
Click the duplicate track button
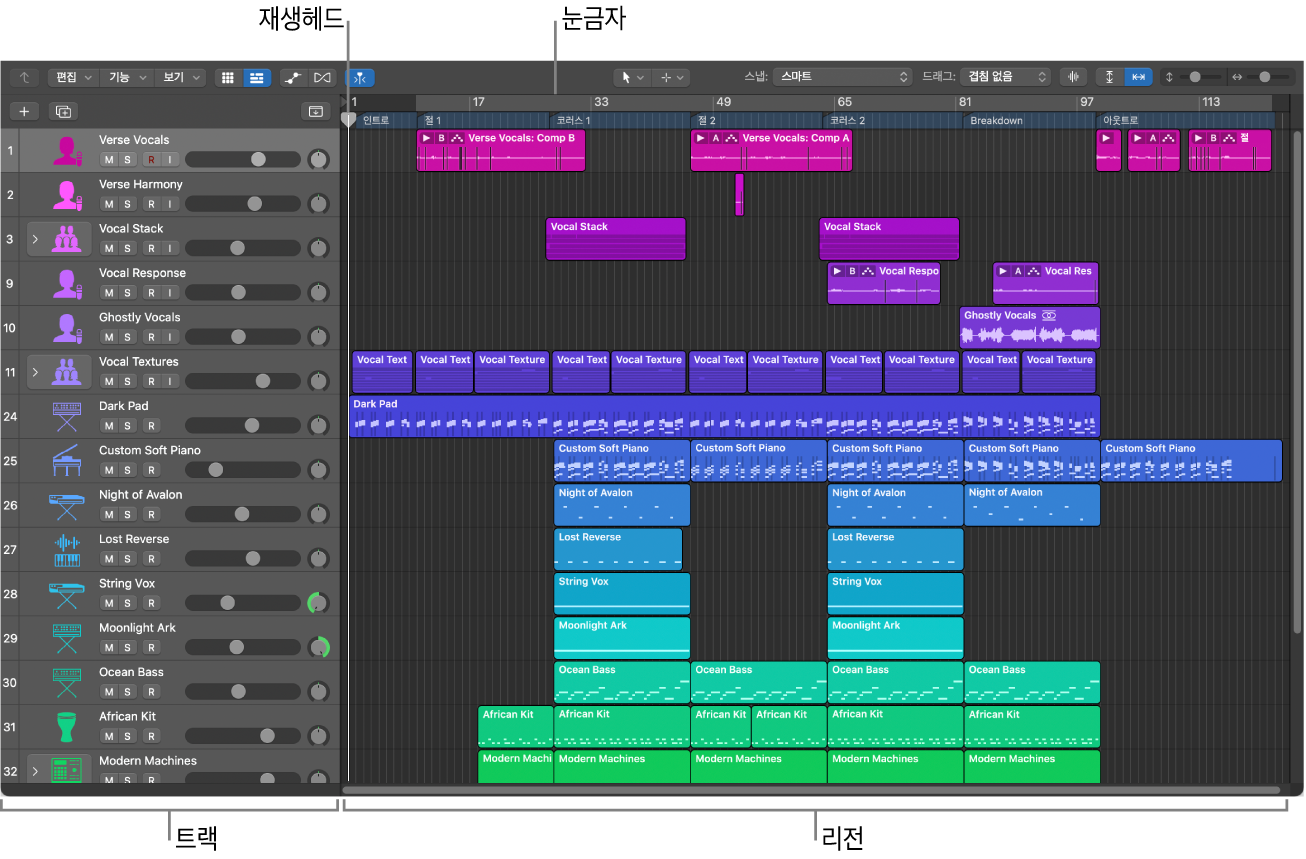[63, 110]
